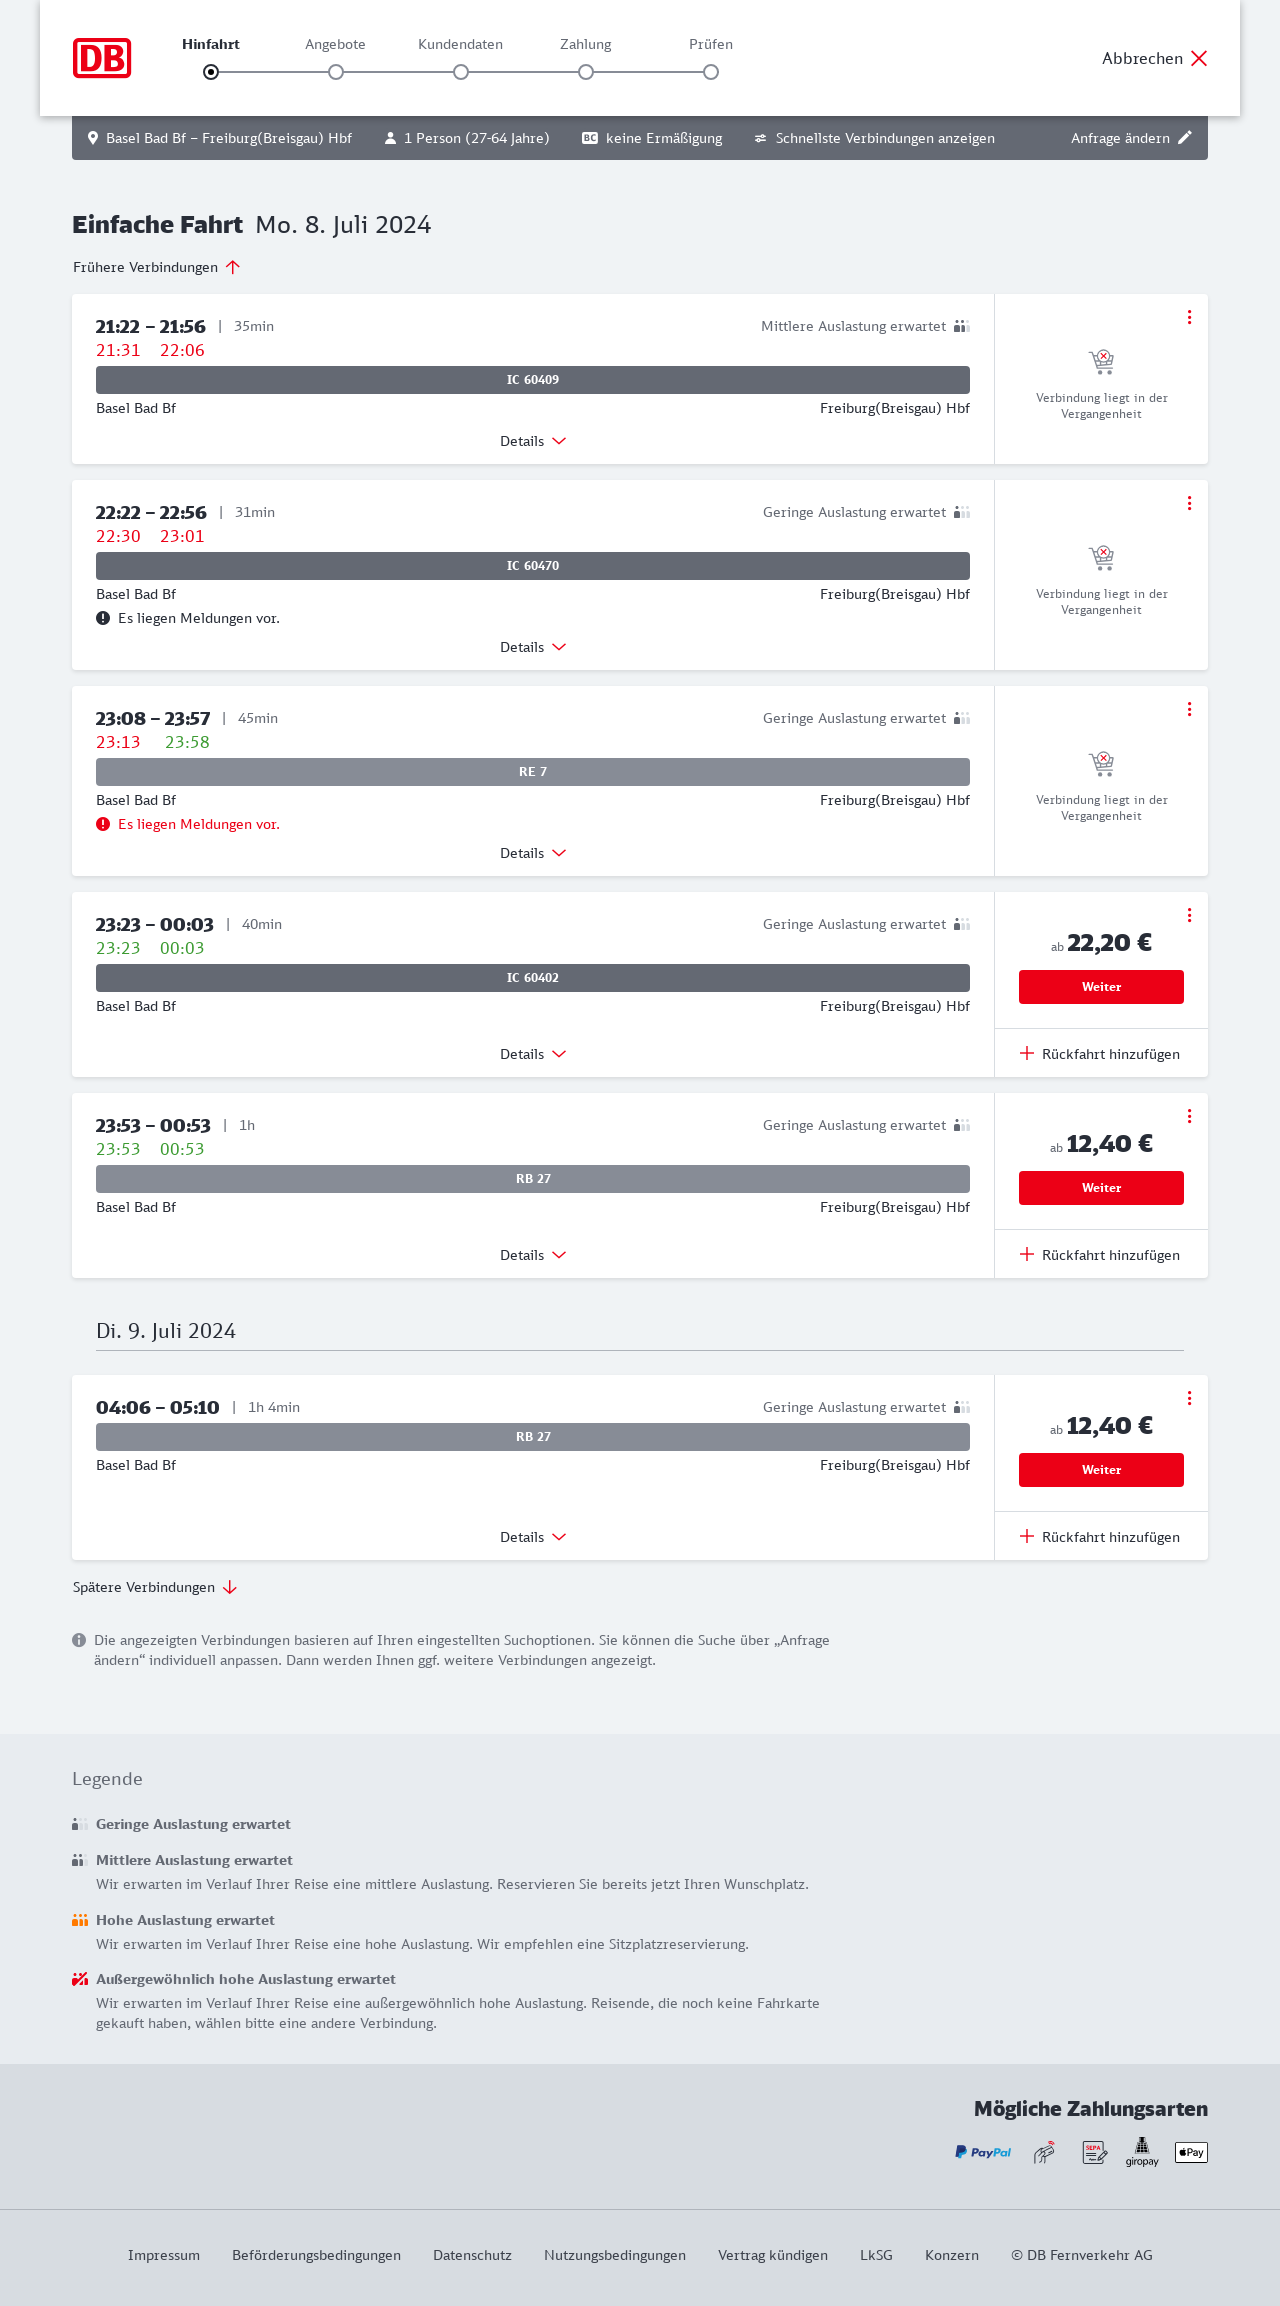Screen dimensions: 1280x2306
Task: Open three-dot menu for IC 60402 connection
Action: click(1189, 915)
